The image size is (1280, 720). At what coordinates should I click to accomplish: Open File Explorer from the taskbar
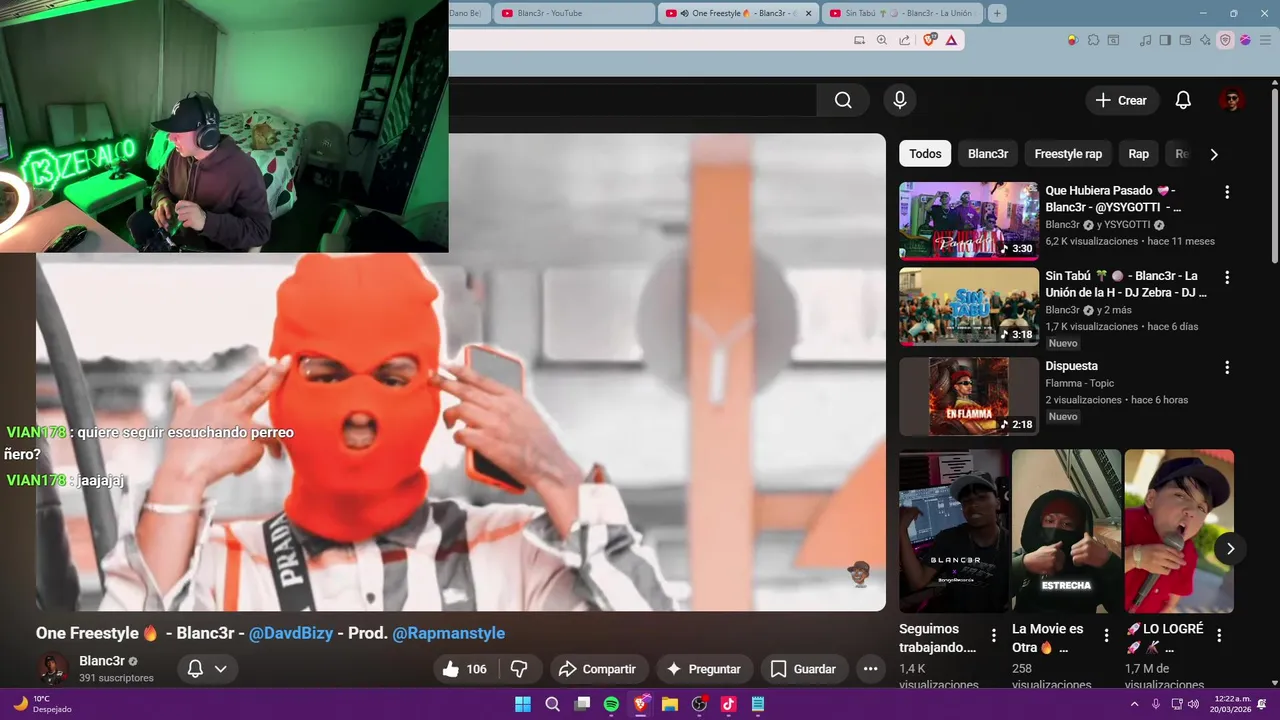[x=670, y=704]
